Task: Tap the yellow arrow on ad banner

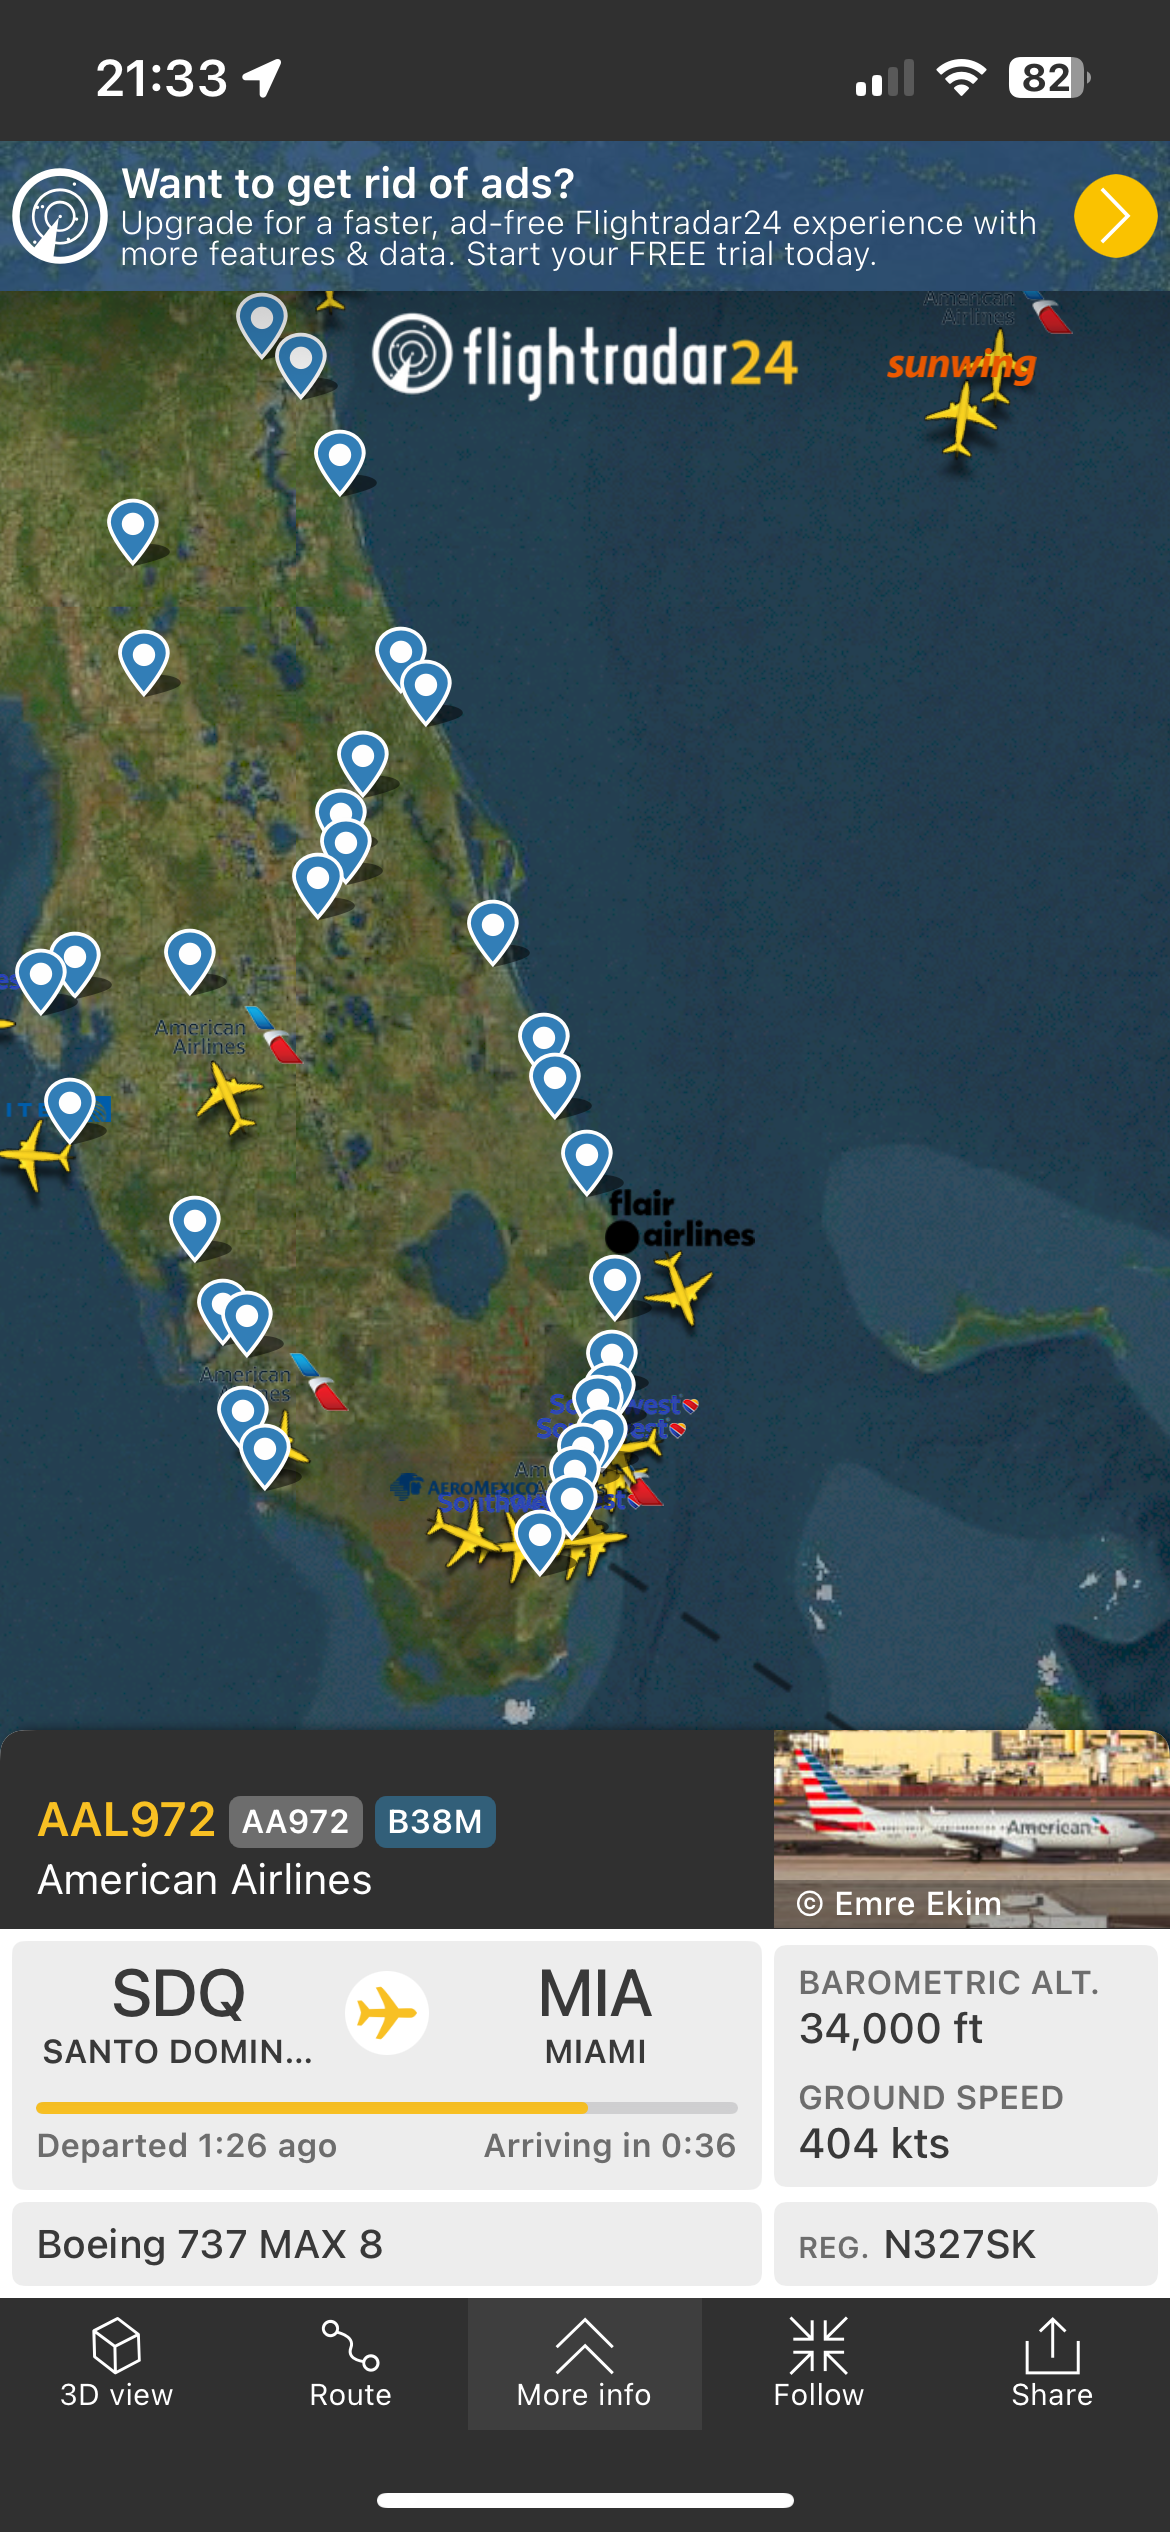Action: click(1115, 216)
